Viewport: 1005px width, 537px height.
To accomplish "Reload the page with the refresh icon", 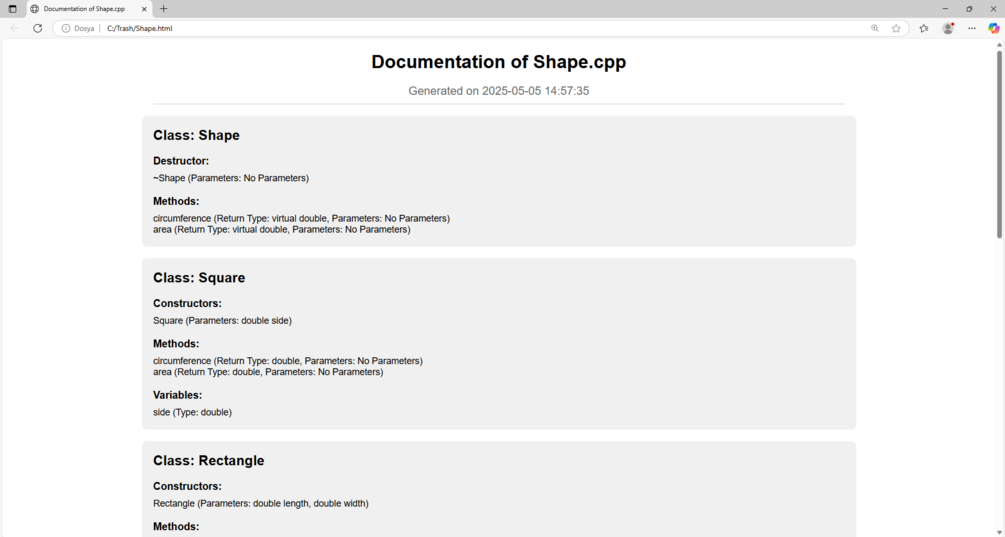I will pyautogui.click(x=38, y=29).
